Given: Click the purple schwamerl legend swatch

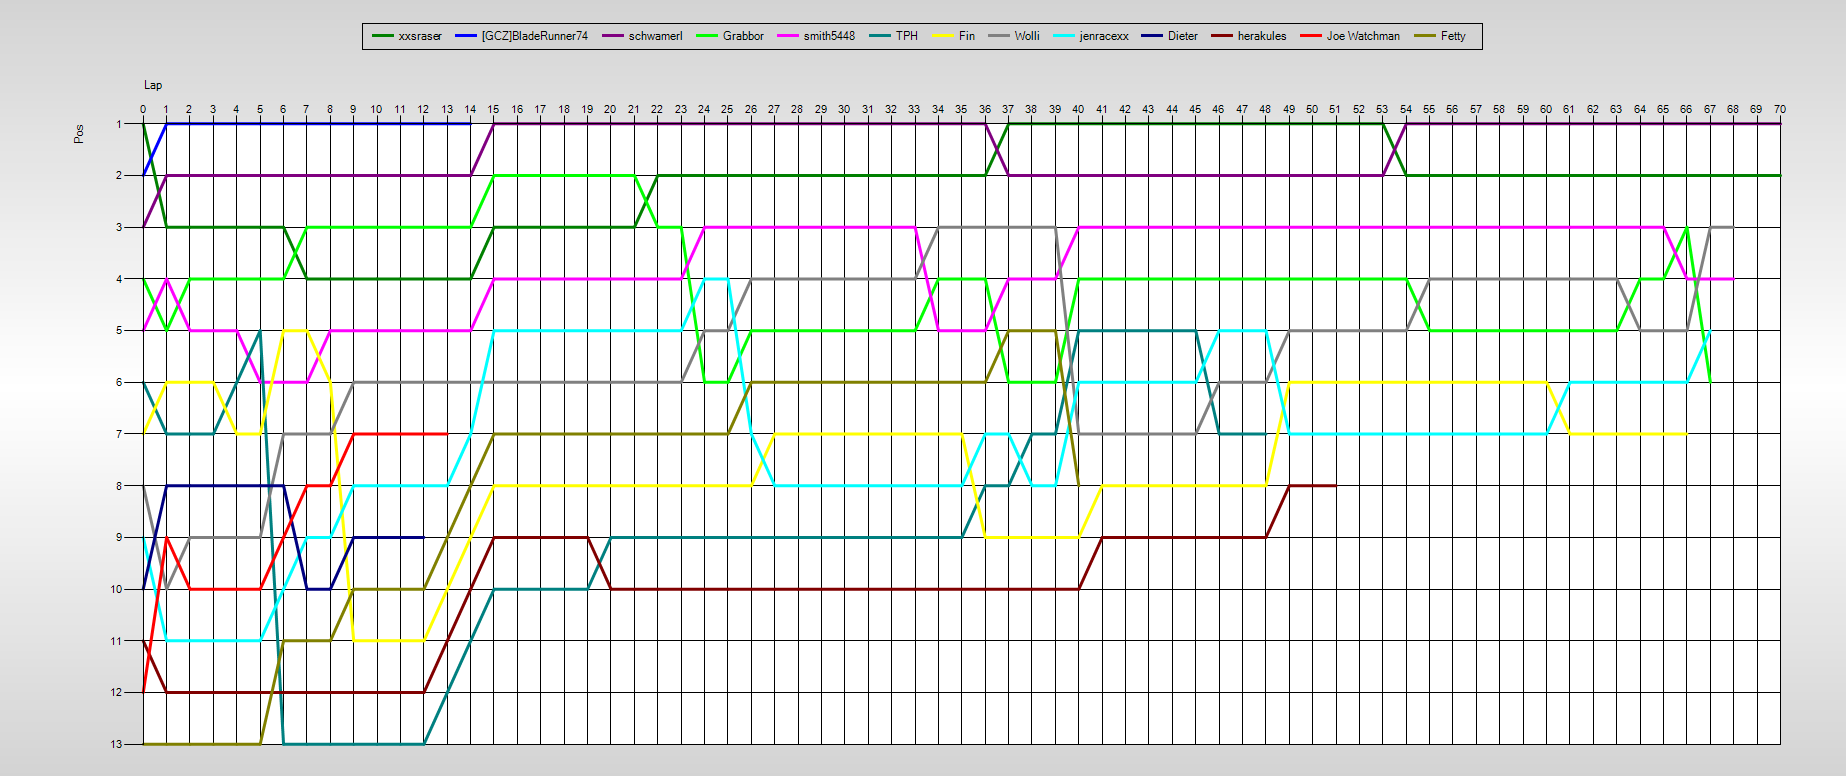Looking at the screenshot, I should coord(613,36).
